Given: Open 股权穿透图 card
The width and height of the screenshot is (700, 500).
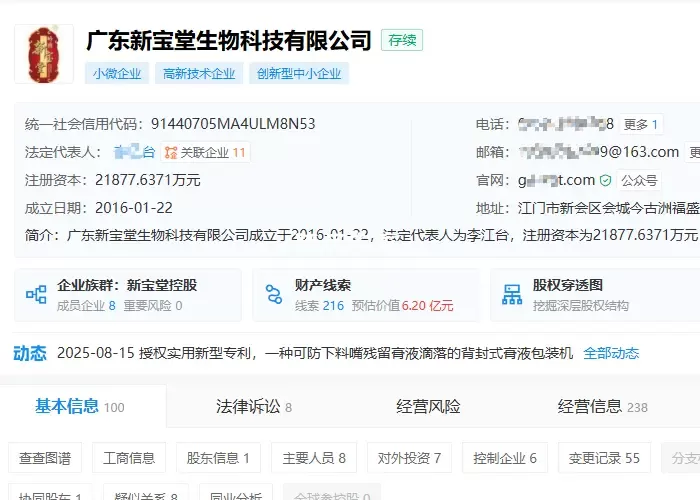Looking at the screenshot, I should [x=595, y=295].
